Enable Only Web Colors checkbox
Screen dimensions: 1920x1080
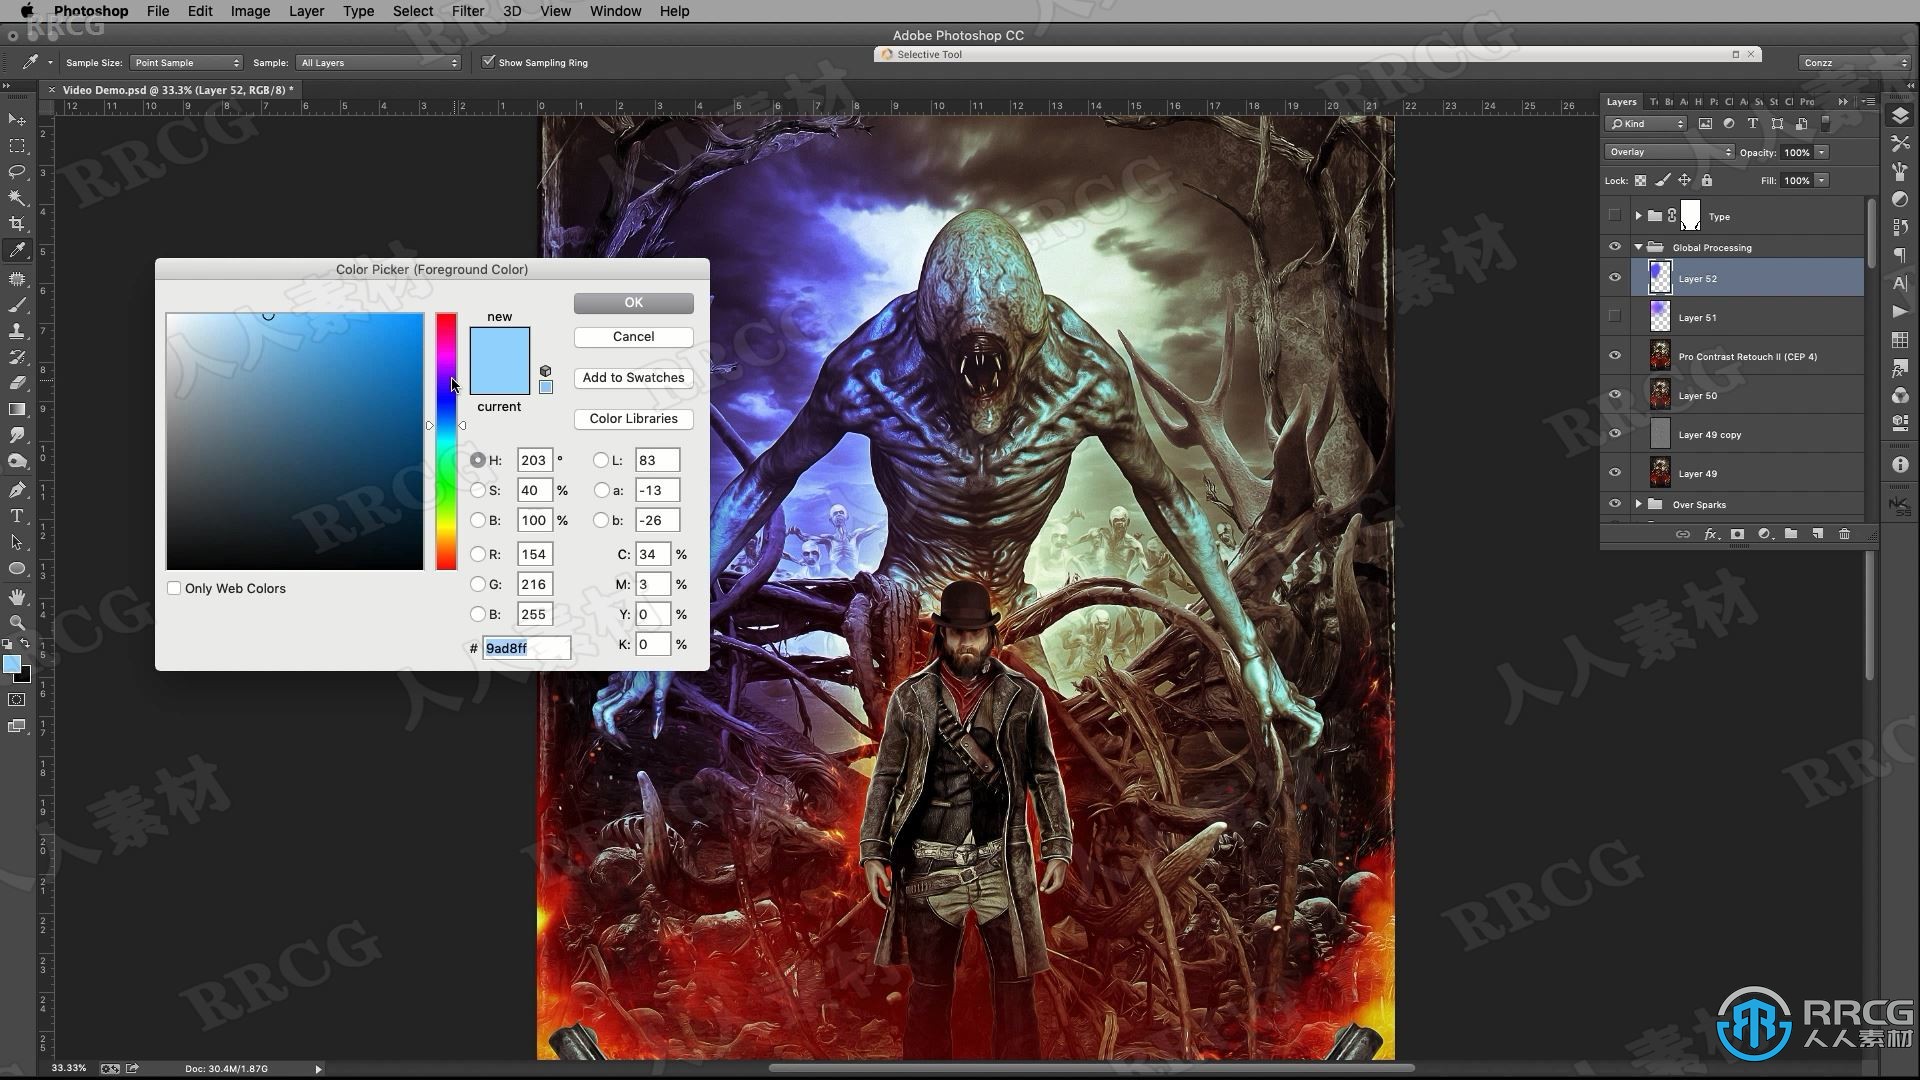174,588
